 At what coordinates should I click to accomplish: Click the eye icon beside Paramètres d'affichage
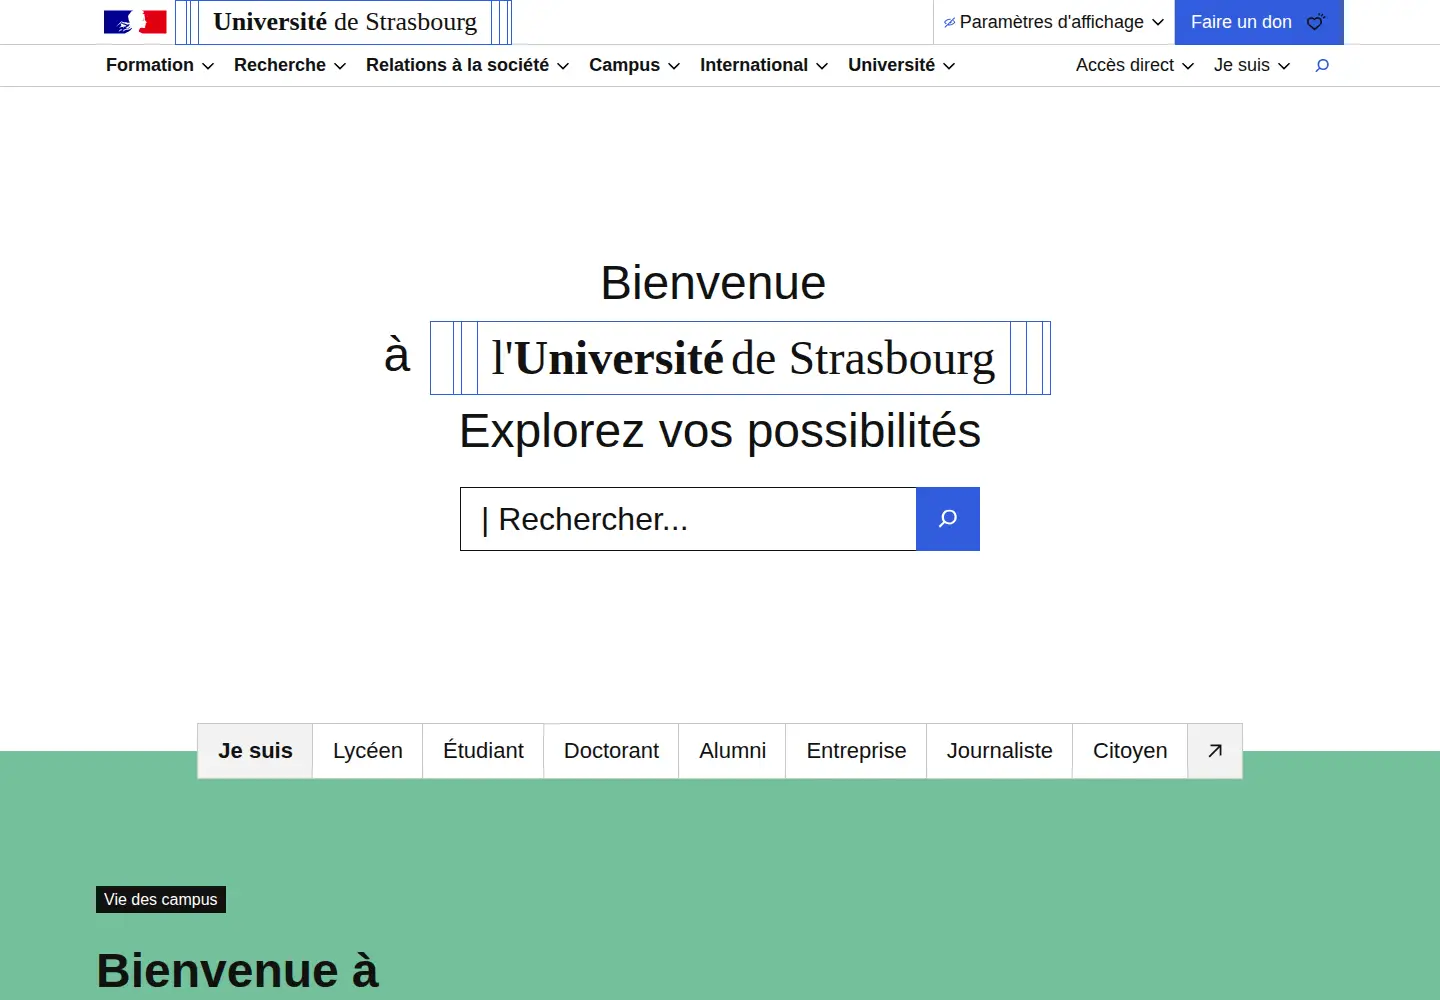tap(949, 22)
